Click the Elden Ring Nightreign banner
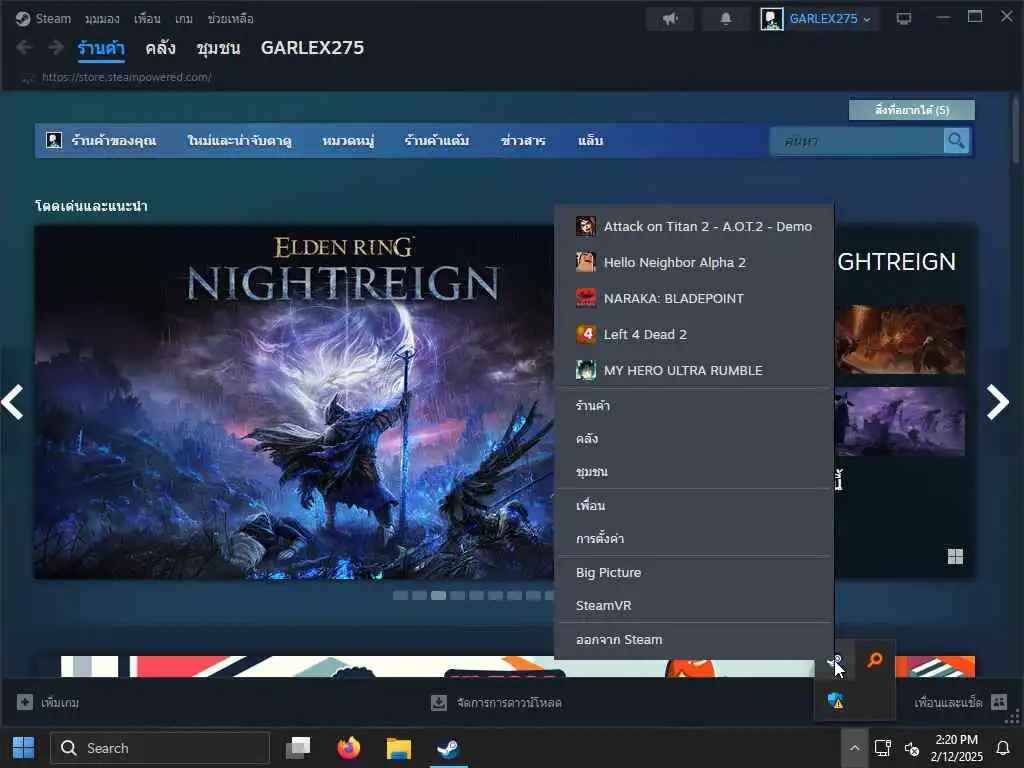Viewport: 1024px width, 768px height. pos(294,402)
